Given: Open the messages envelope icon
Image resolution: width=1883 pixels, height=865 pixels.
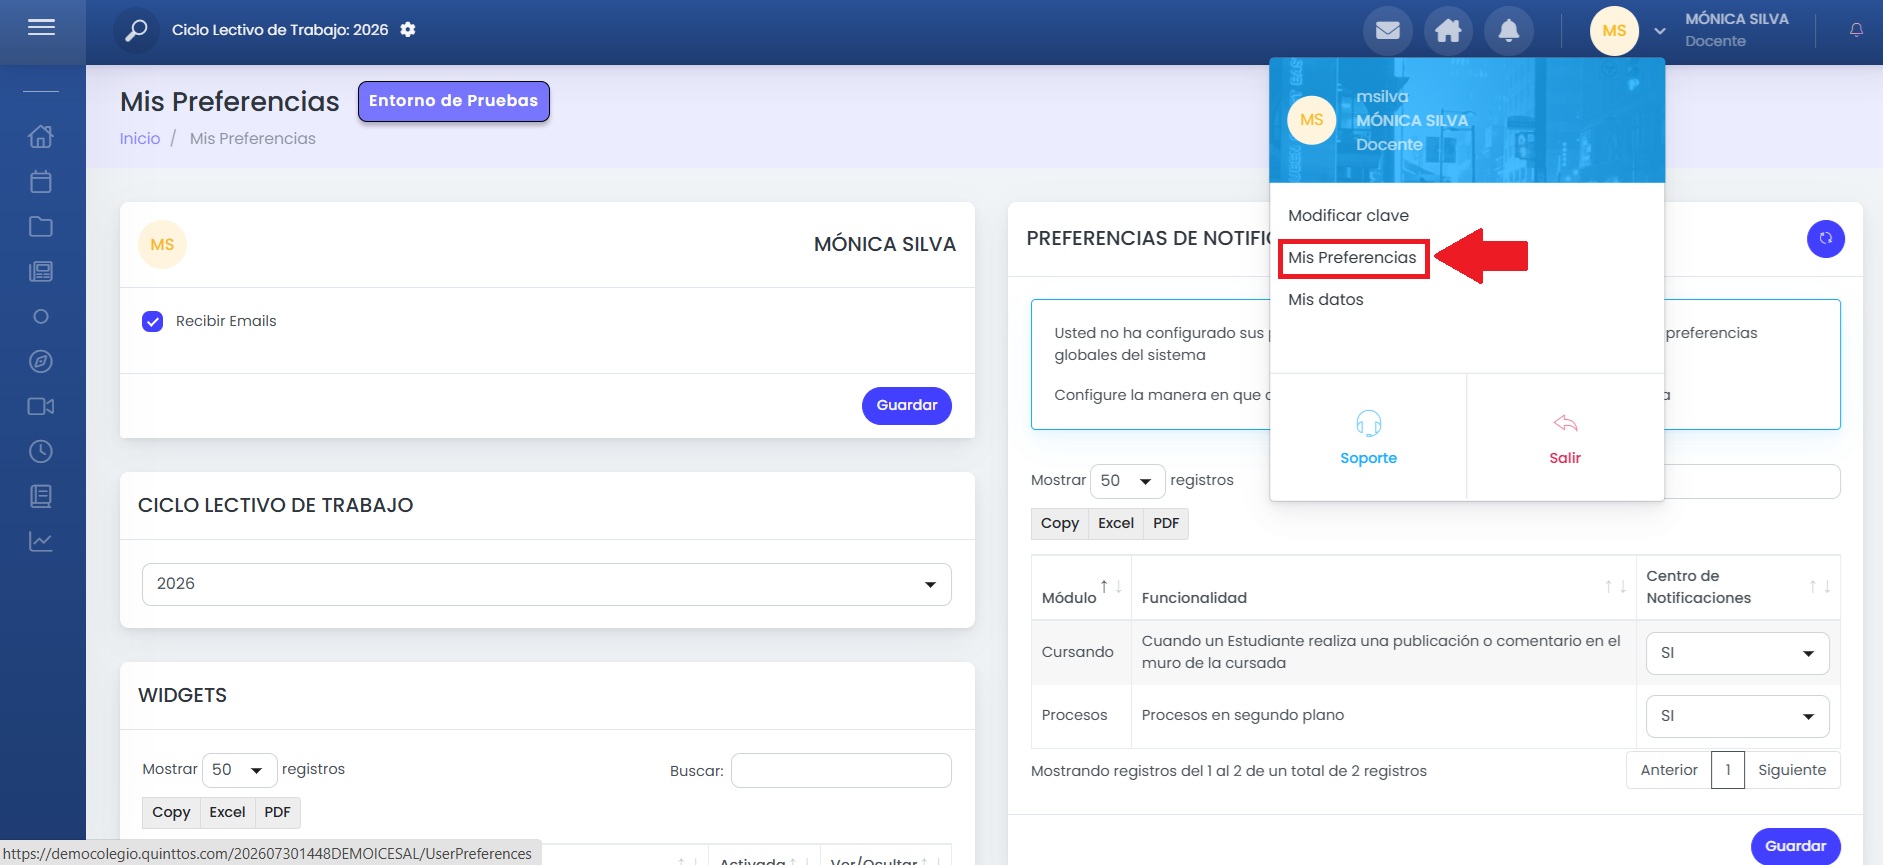Looking at the screenshot, I should (1388, 31).
